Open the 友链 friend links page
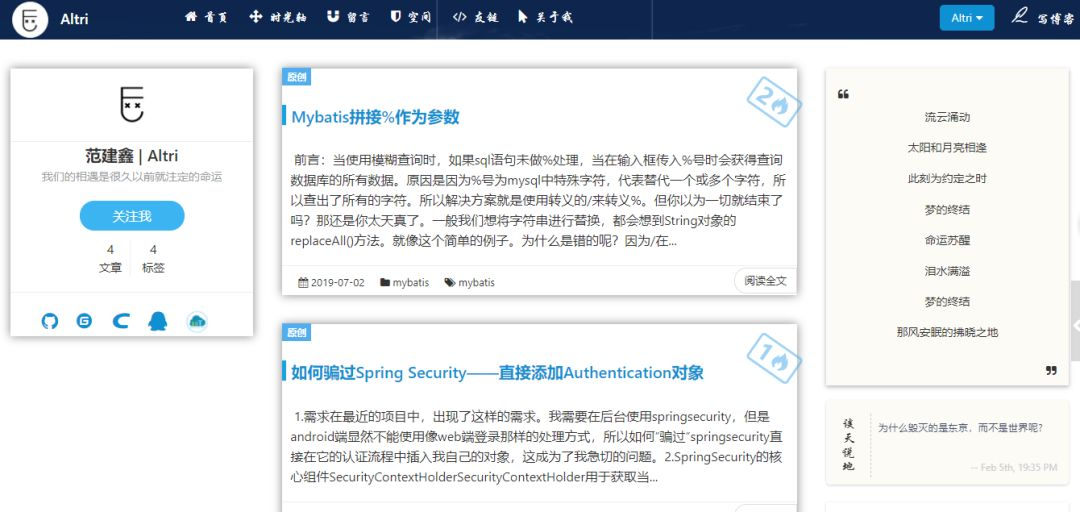Image resolution: width=1080 pixels, height=512 pixels. (475, 17)
